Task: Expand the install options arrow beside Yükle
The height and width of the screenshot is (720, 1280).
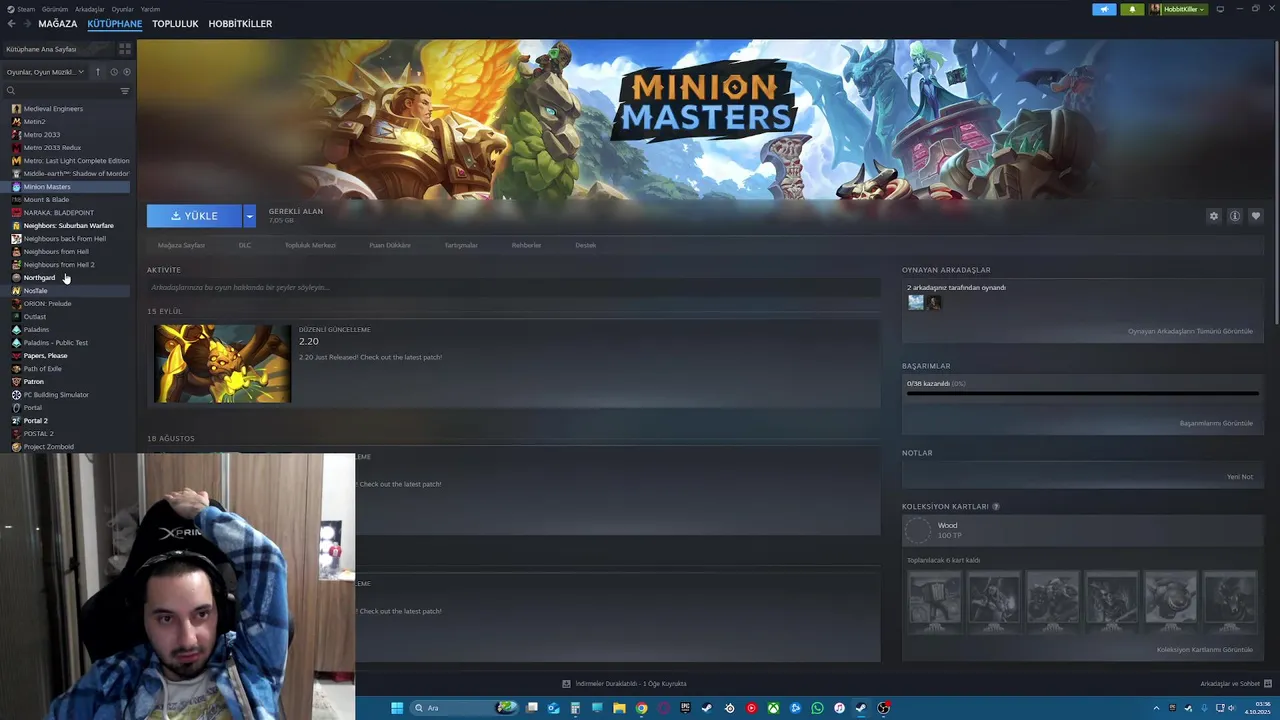Action: point(249,216)
